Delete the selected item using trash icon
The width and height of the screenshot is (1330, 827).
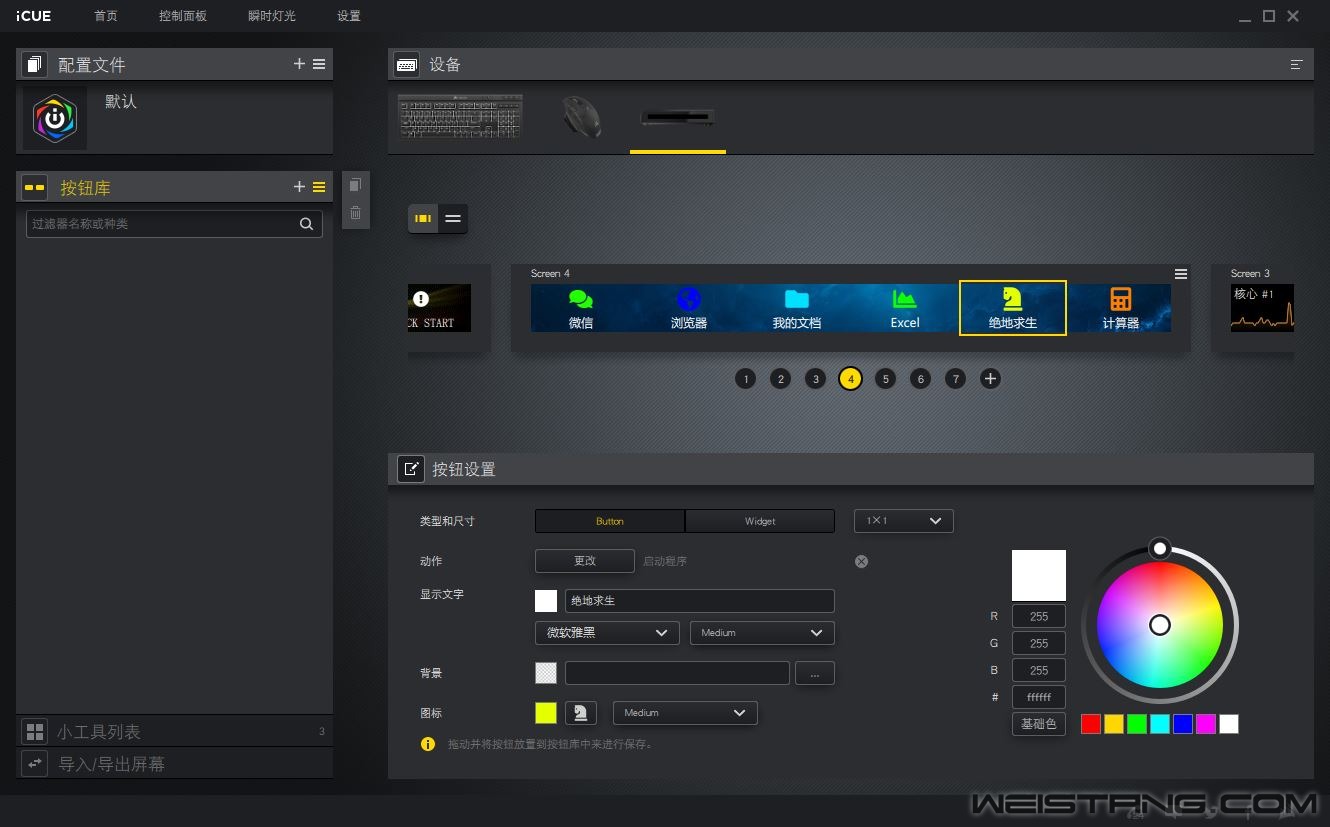[355, 213]
